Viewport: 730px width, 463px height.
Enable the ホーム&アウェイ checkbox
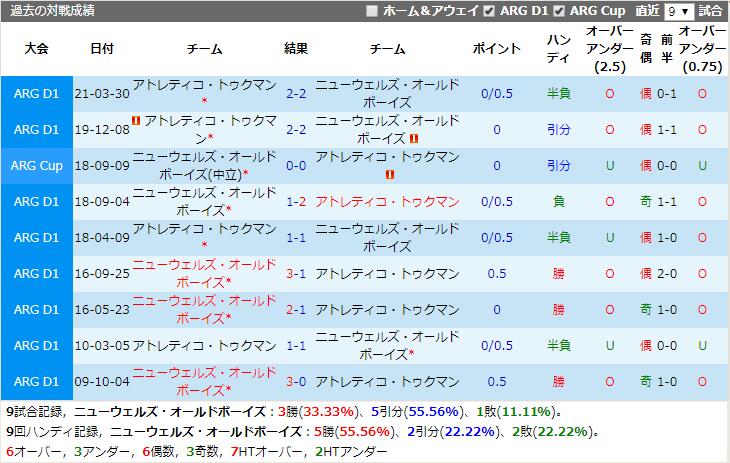tap(372, 11)
